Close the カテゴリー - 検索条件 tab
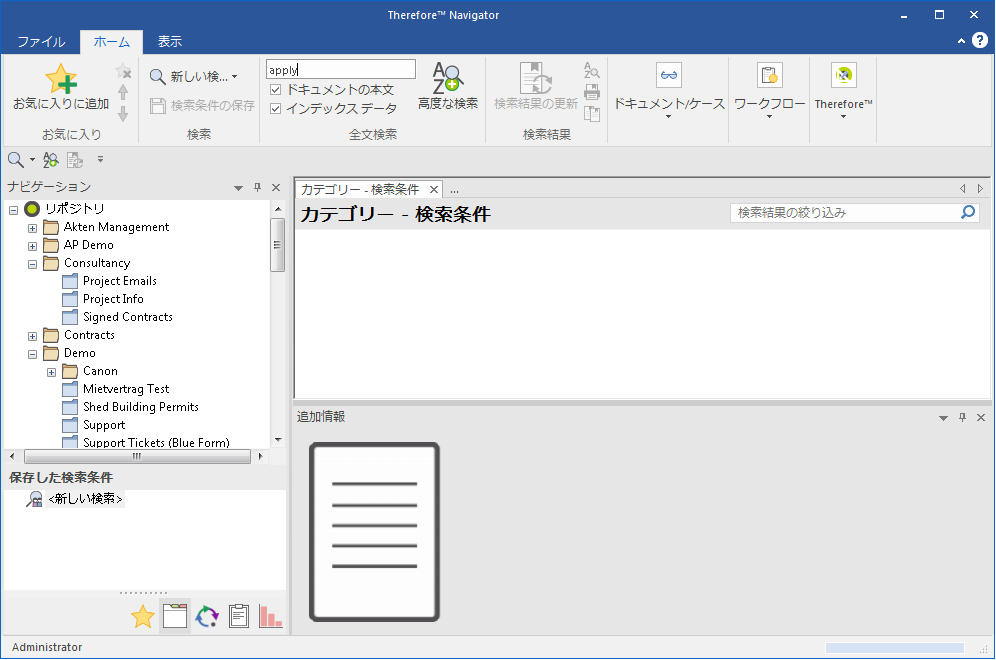This screenshot has width=996, height=660. click(x=434, y=189)
